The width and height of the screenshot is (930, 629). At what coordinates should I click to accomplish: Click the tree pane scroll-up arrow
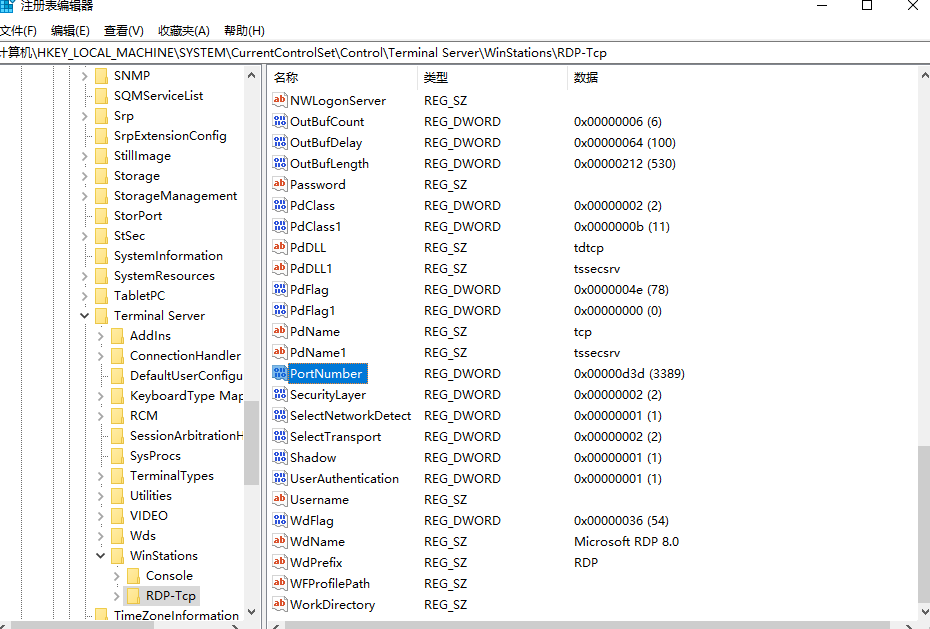(251, 75)
